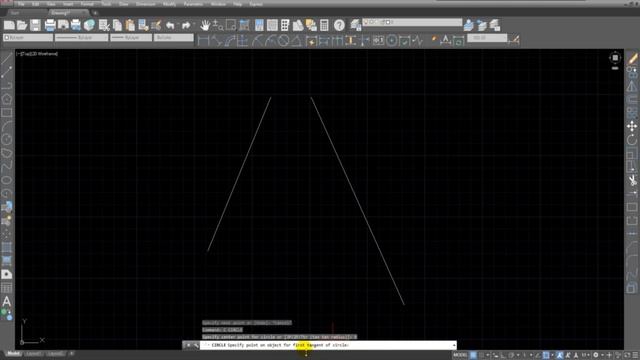This screenshot has height=360, width=640.
Task: Open the Parametric menu
Action: tap(193, 4)
